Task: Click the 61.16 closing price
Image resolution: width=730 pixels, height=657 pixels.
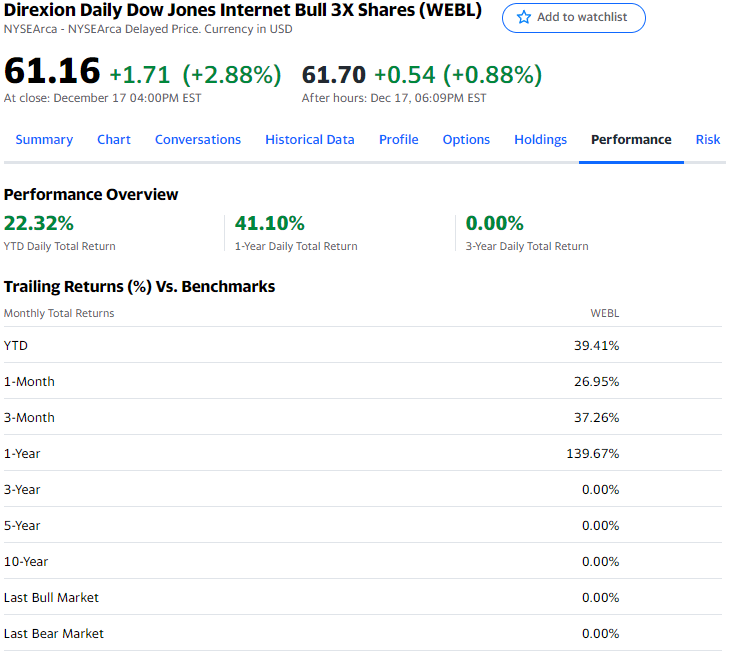Action: click(x=52, y=71)
